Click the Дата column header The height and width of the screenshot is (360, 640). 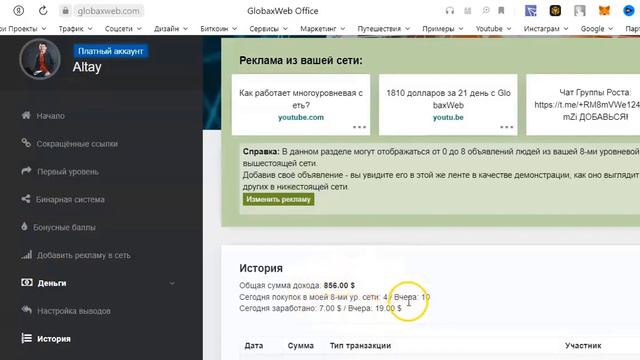pyautogui.click(x=253, y=346)
